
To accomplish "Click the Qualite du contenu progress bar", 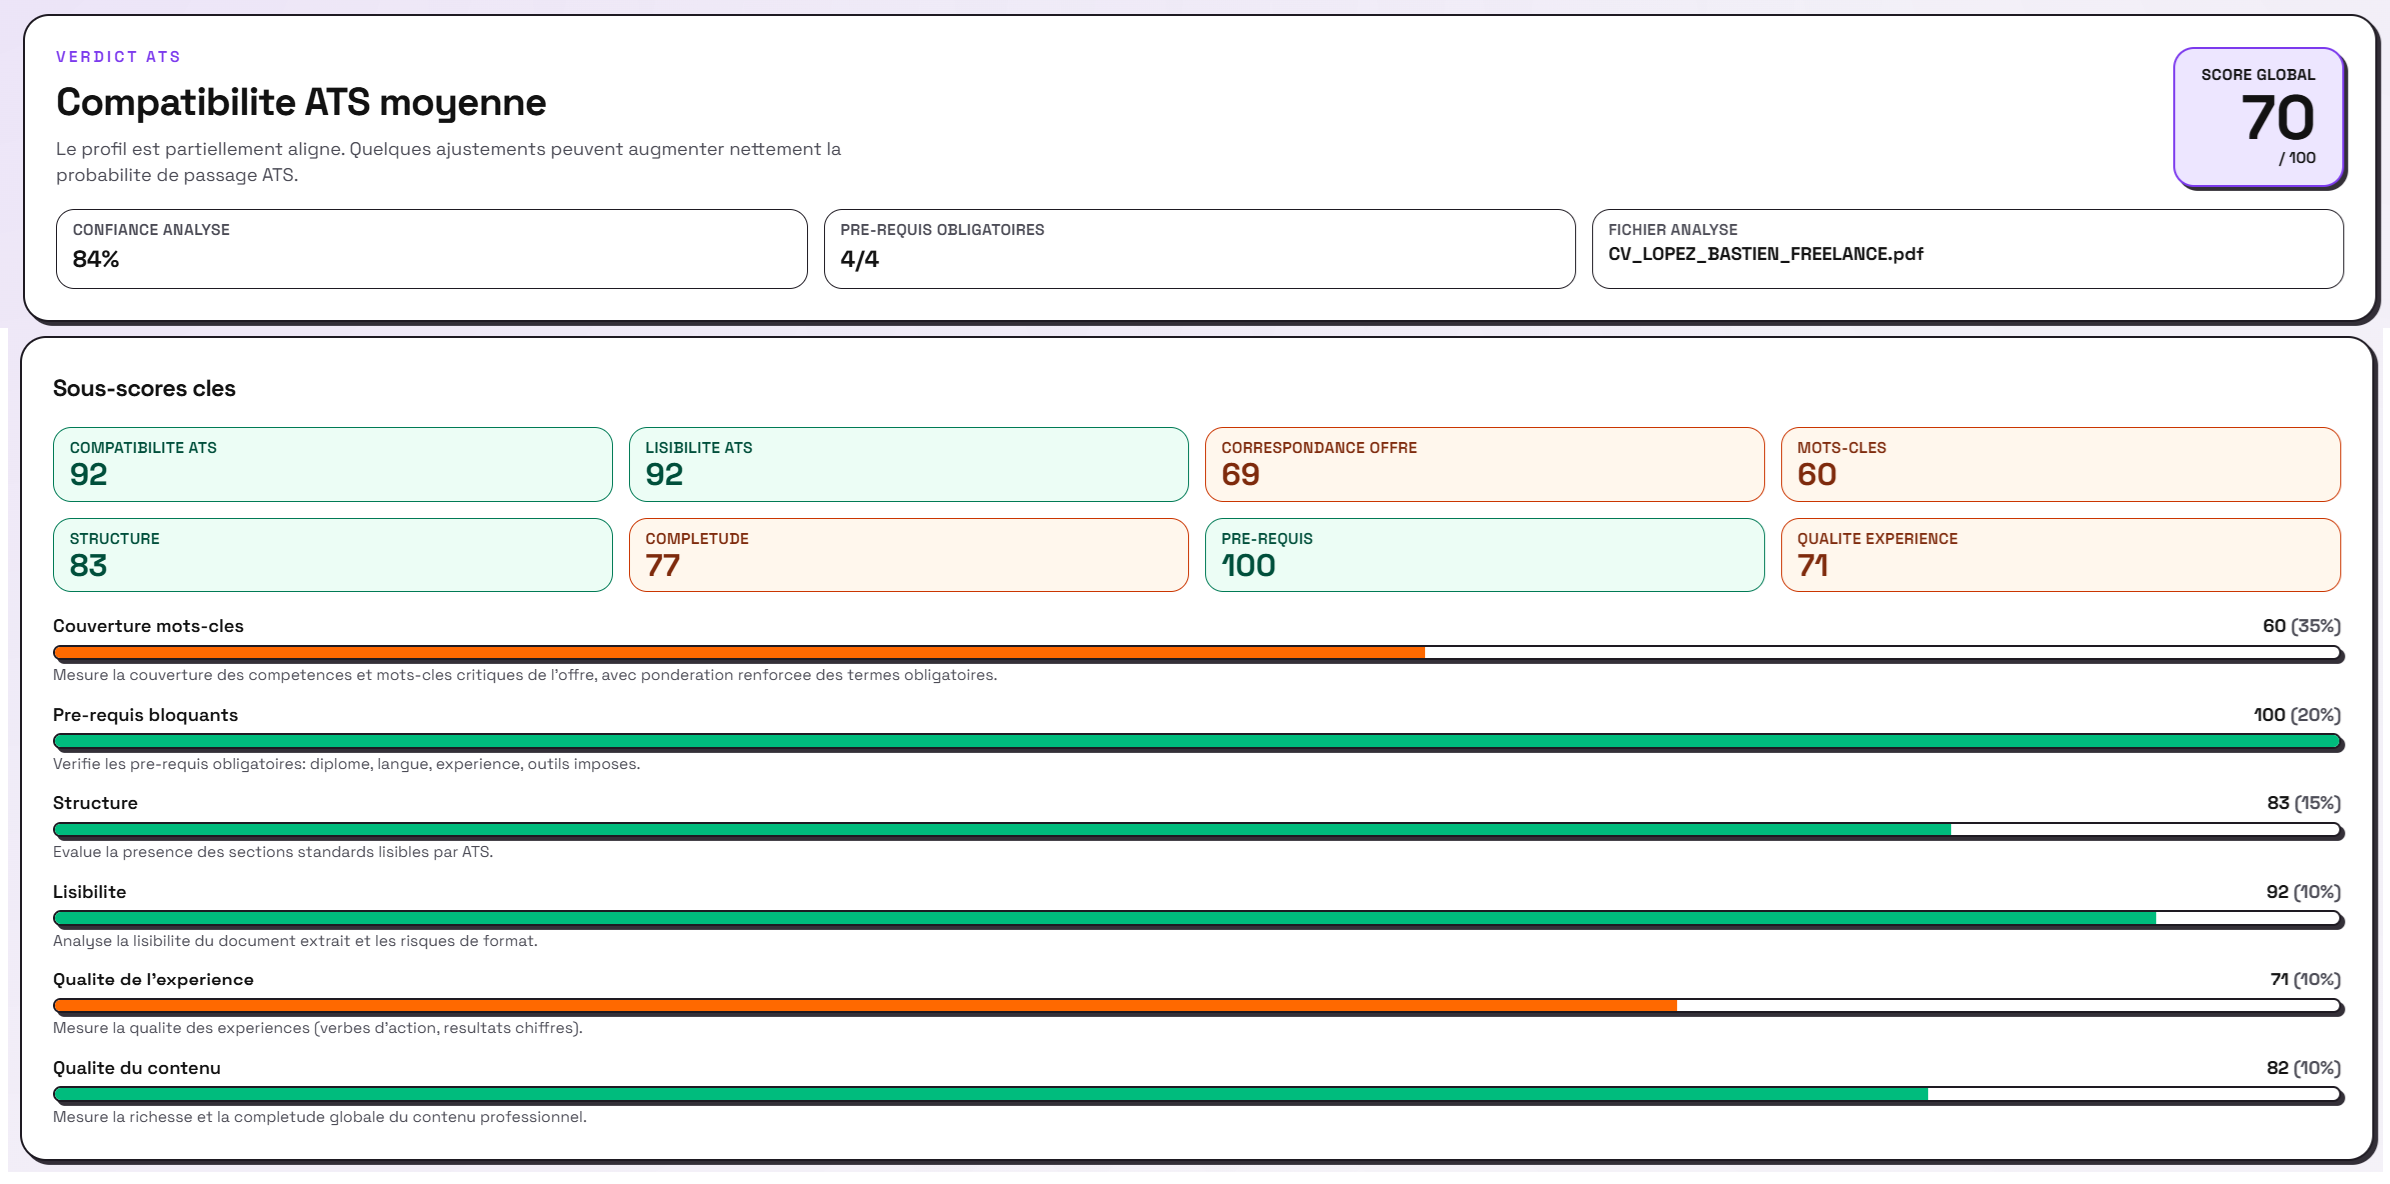I will [x=1198, y=1095].
